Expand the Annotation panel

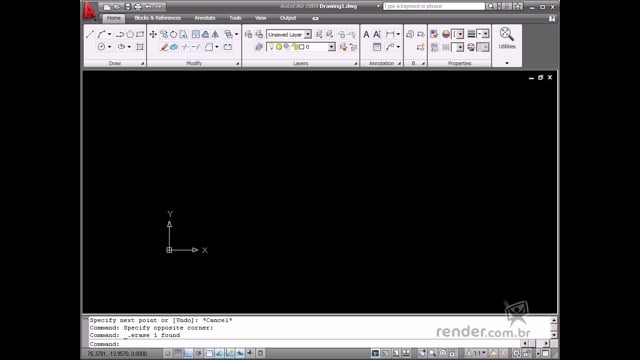click(x=399, y=63)
